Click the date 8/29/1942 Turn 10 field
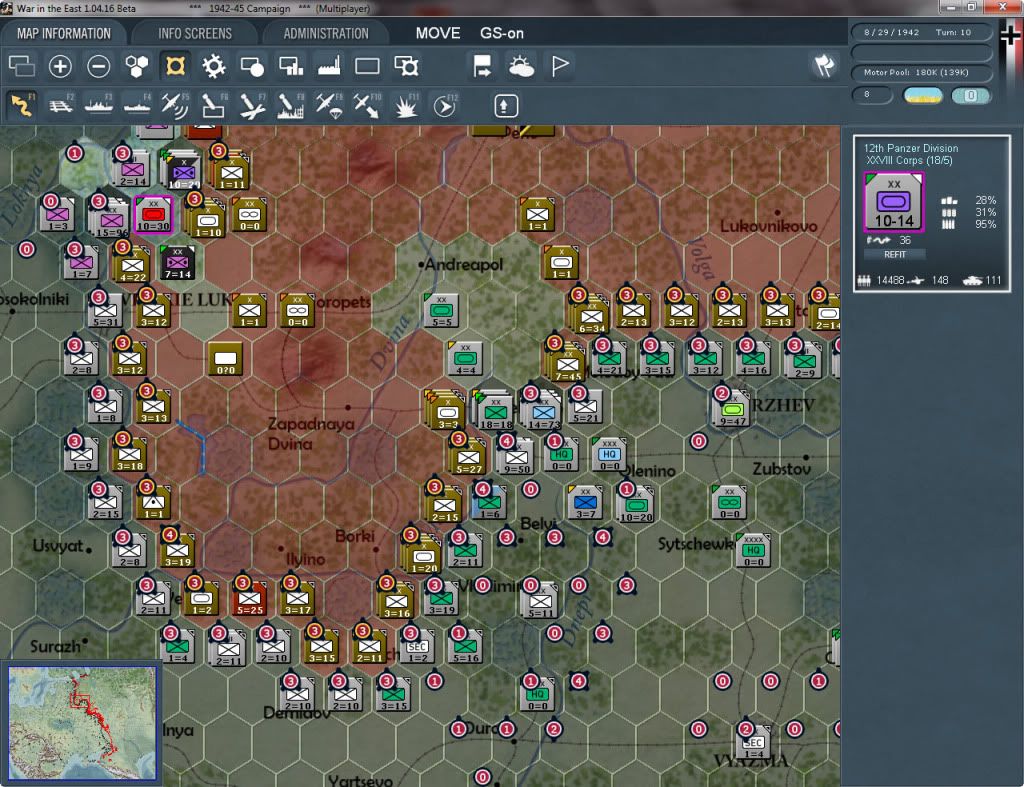The width and height of the screenshot is (1024, 787). tap(921, 33)
